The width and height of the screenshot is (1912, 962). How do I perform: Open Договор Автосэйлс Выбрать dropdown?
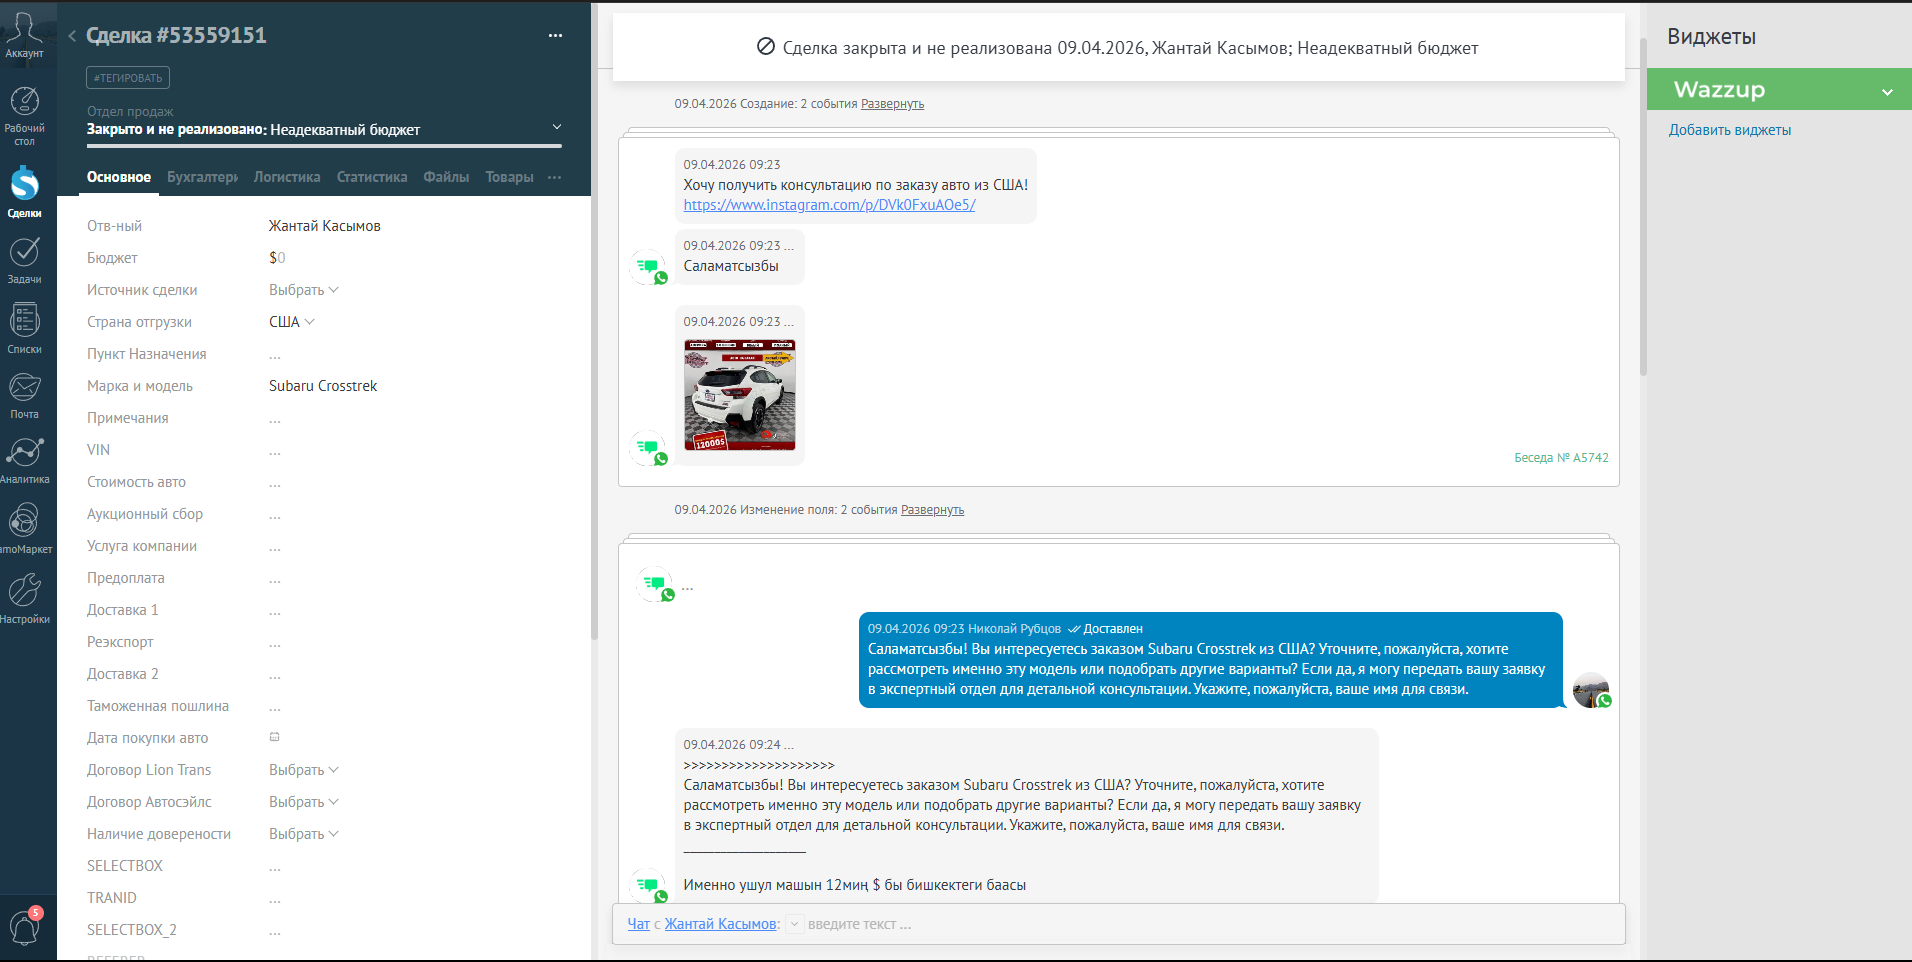[304, 802]
